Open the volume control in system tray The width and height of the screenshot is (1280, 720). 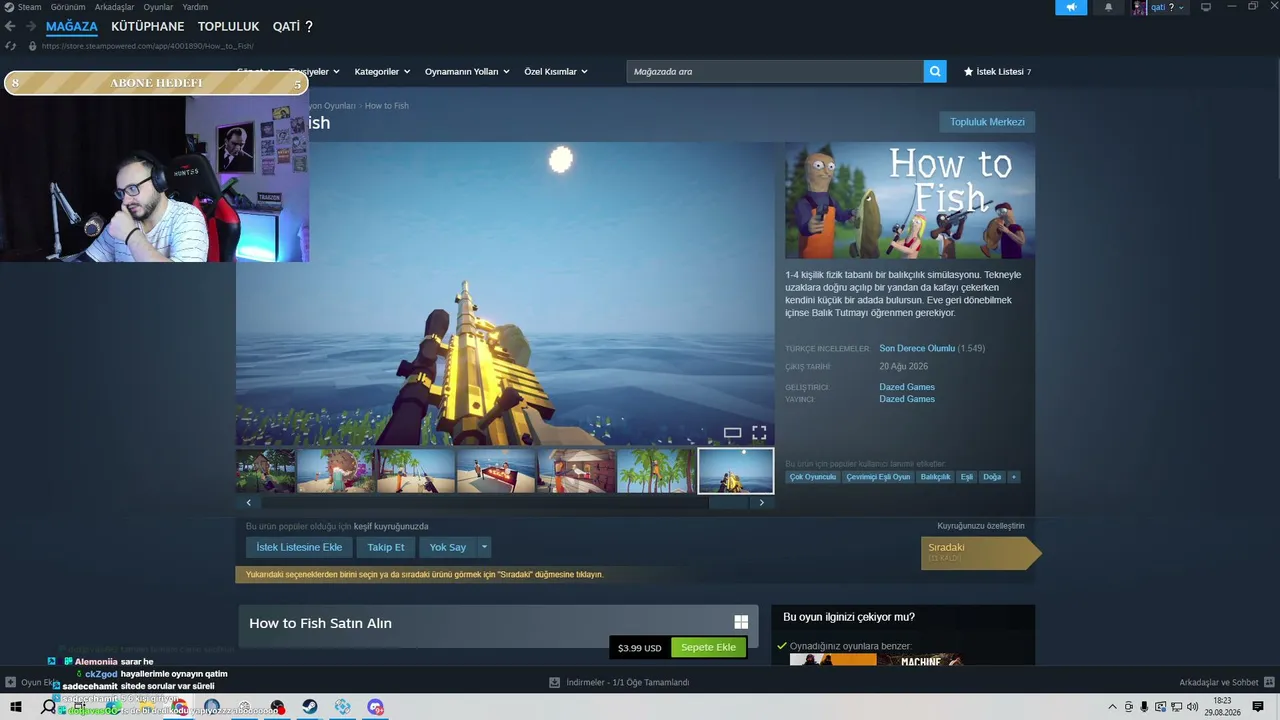[1192, 707]
